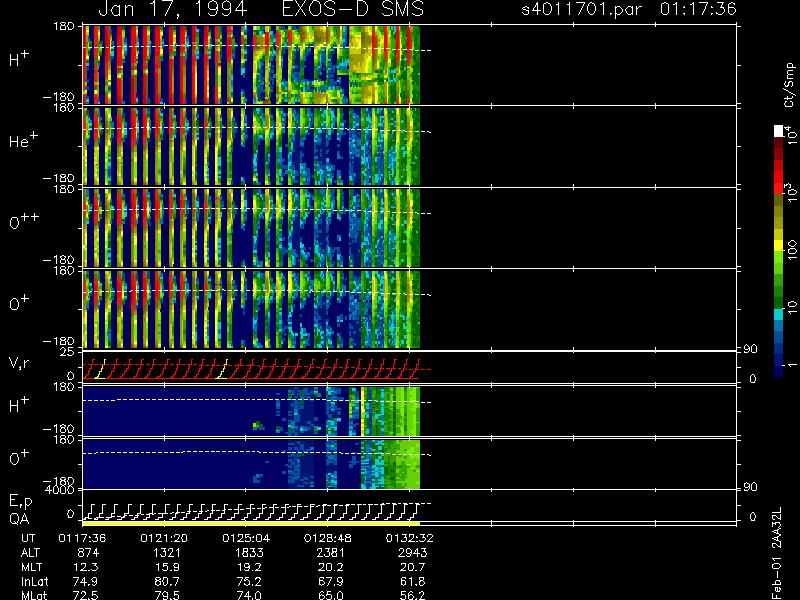800x600 pixels.
Task: Click the white cap of the color bar
Action: [x=778, y=131]
